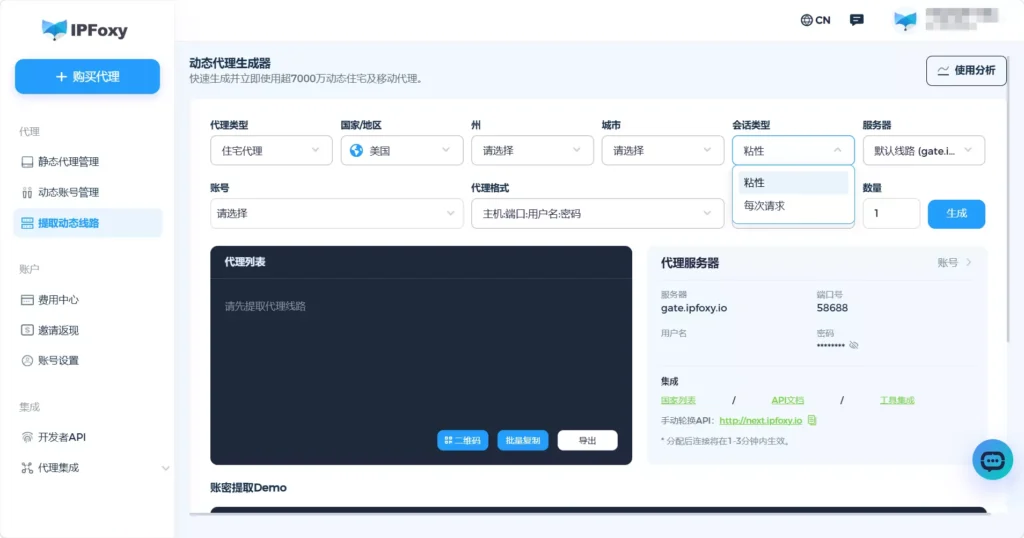
Task: Copy the manual rotation API link icon
Action: (x=812, y=421)
